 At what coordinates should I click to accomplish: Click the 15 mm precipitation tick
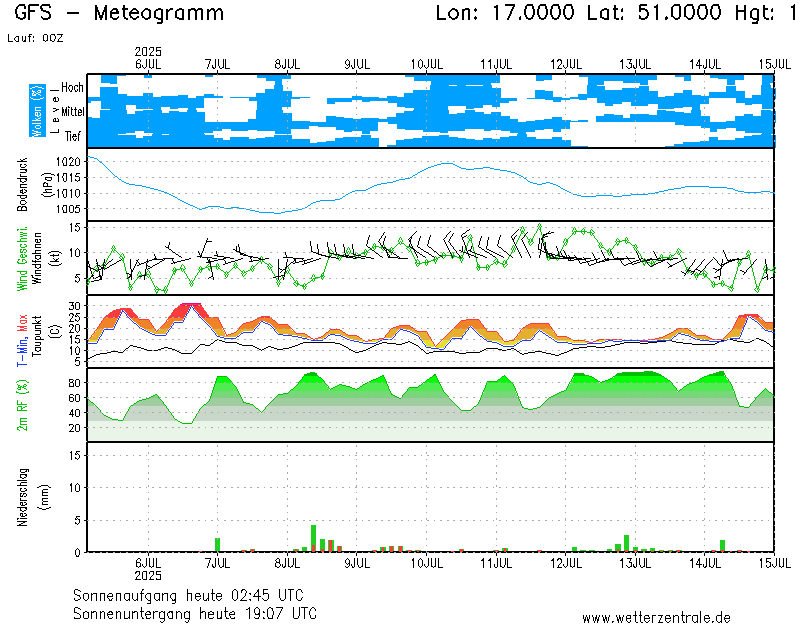click(75, 455)
